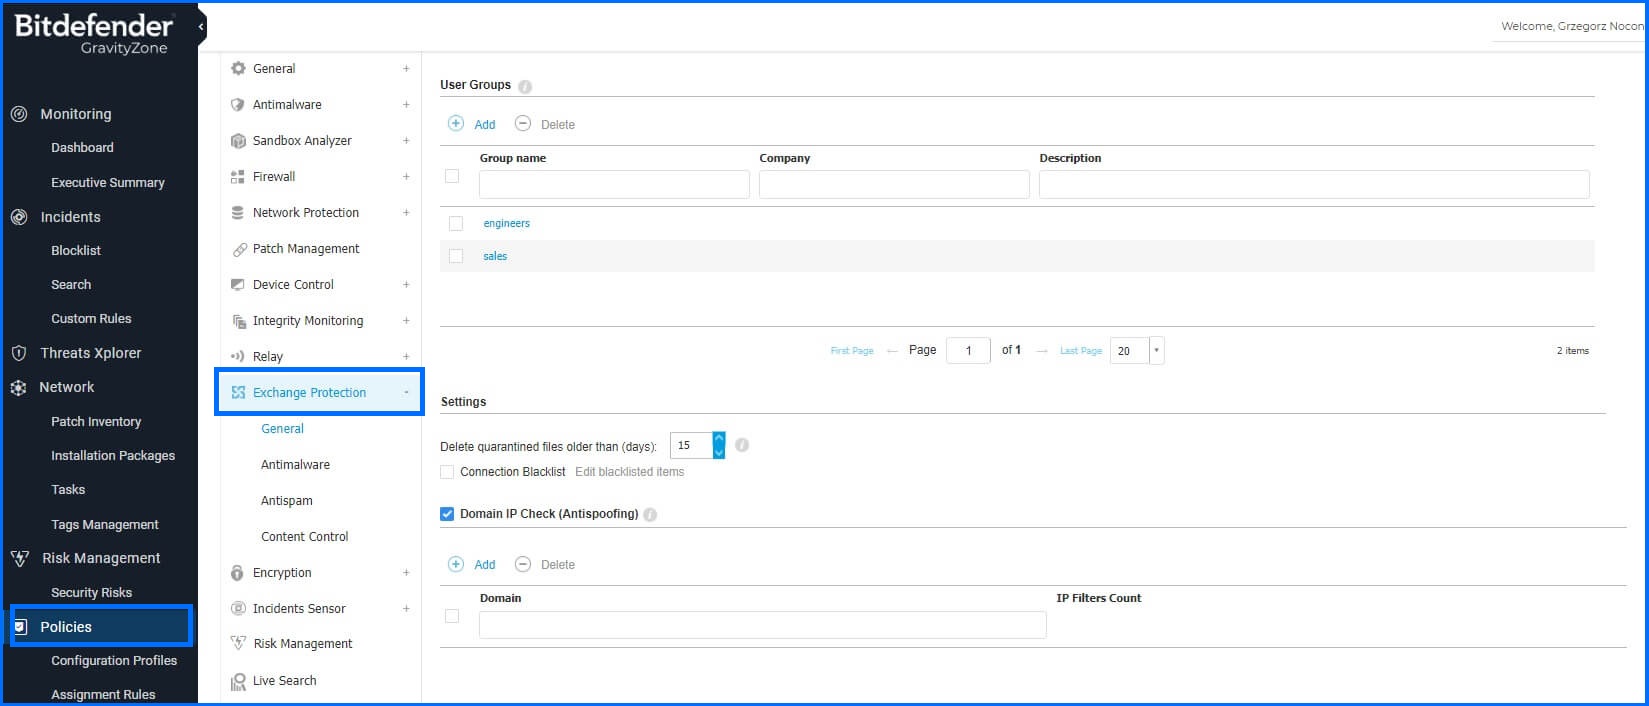The width and height of the screenshot is (1649, 706).
Task: Expand the Sandbox Analyzer section
Action: (x=406, y=141)
